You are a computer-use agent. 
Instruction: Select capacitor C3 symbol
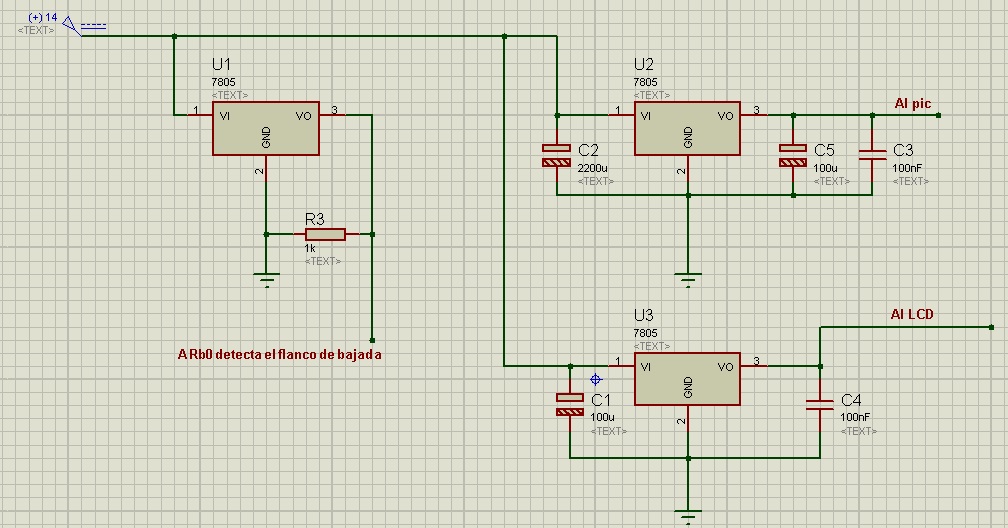[x=872, y=154]
